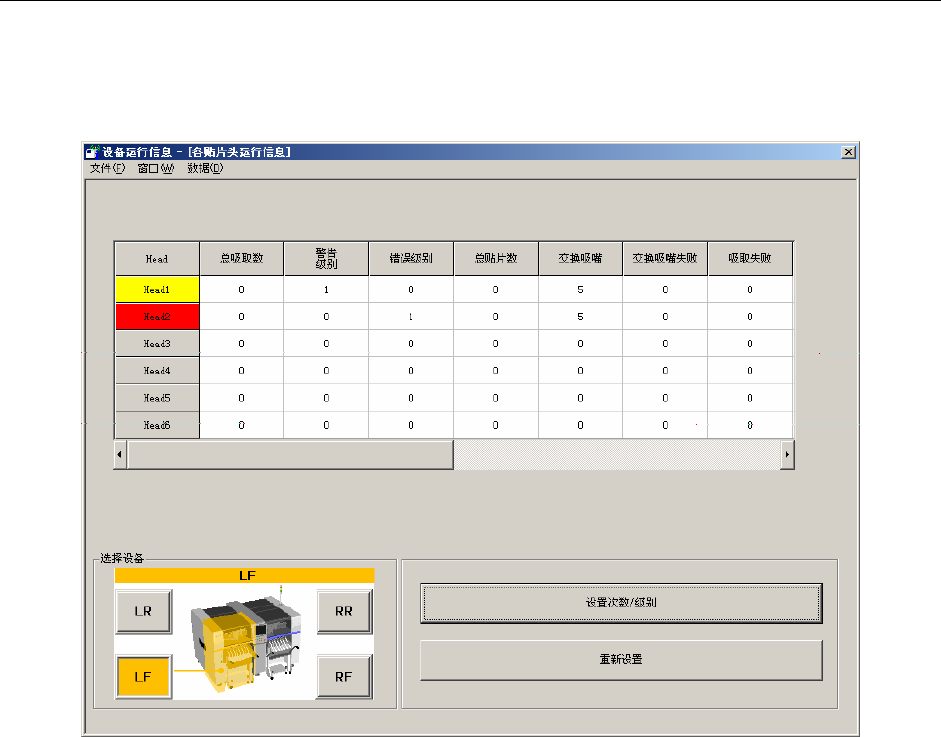Select the RR device button
The height and width of the screenshot is (737, 941).
[x=344, y=612]
